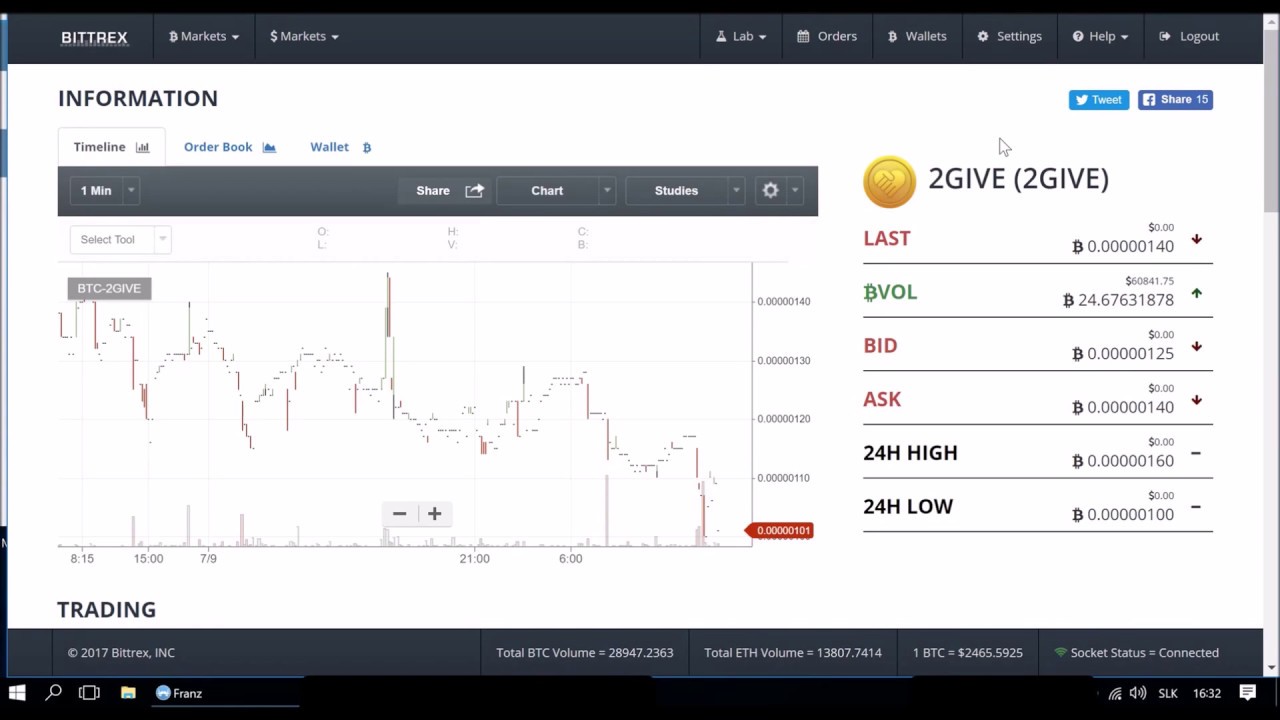This screenshot has width=1280, height=720.
Task: Click the dash indicator beside 24H HIGH
Action: (1196, 453)
